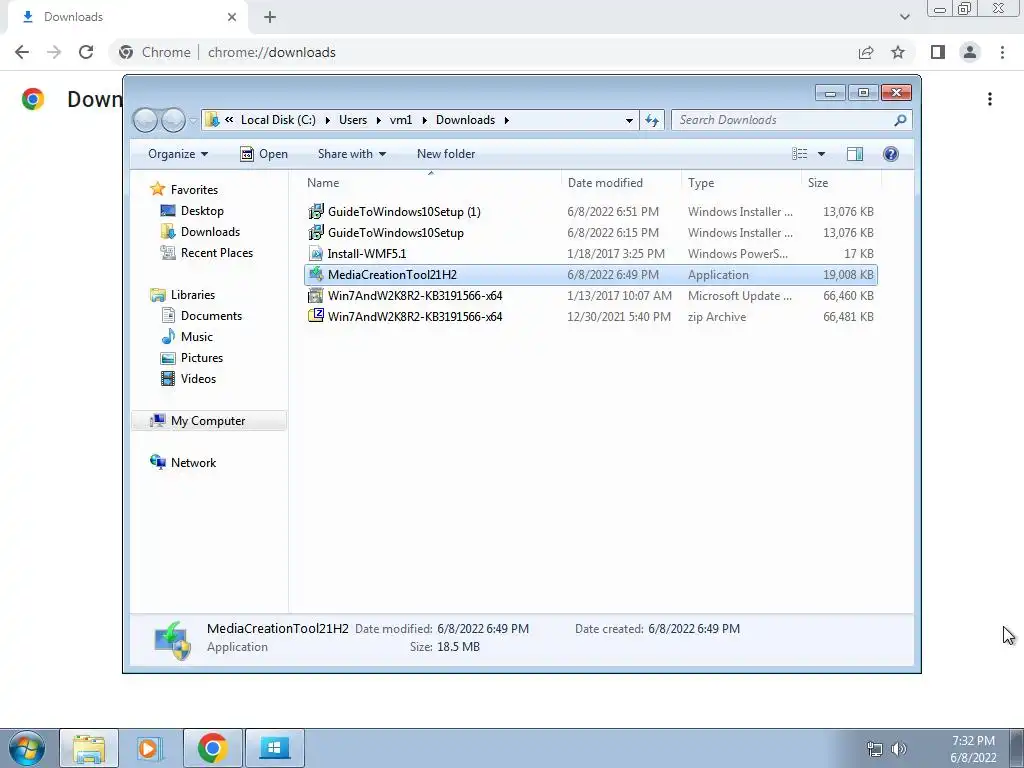1024x768 pixels.
Task: Select My Computer in navigation pane
Action: (208, 421)
